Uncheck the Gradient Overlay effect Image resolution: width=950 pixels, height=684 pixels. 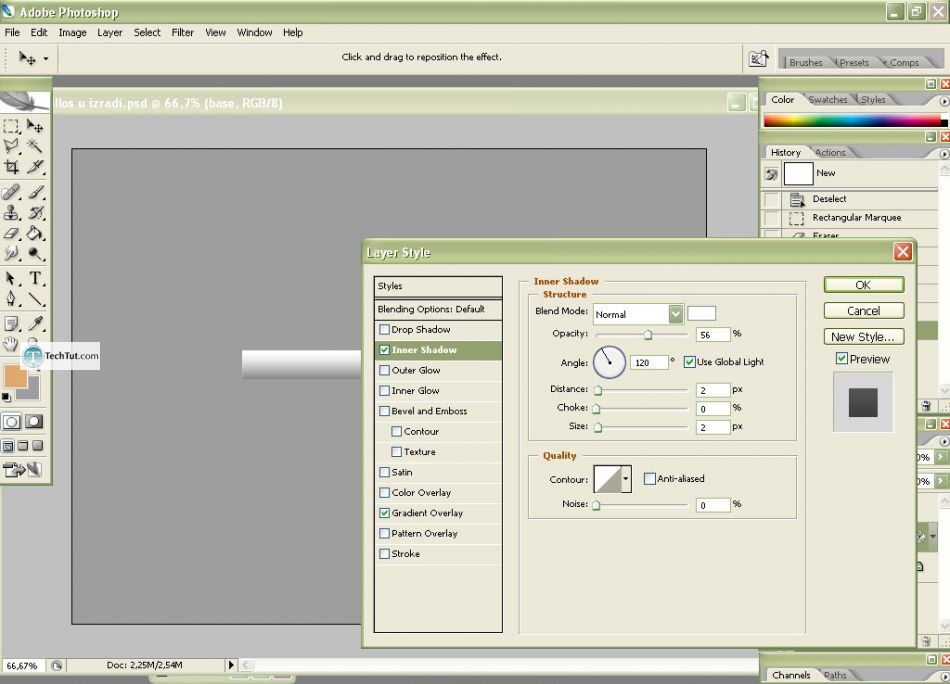(385, 513)
